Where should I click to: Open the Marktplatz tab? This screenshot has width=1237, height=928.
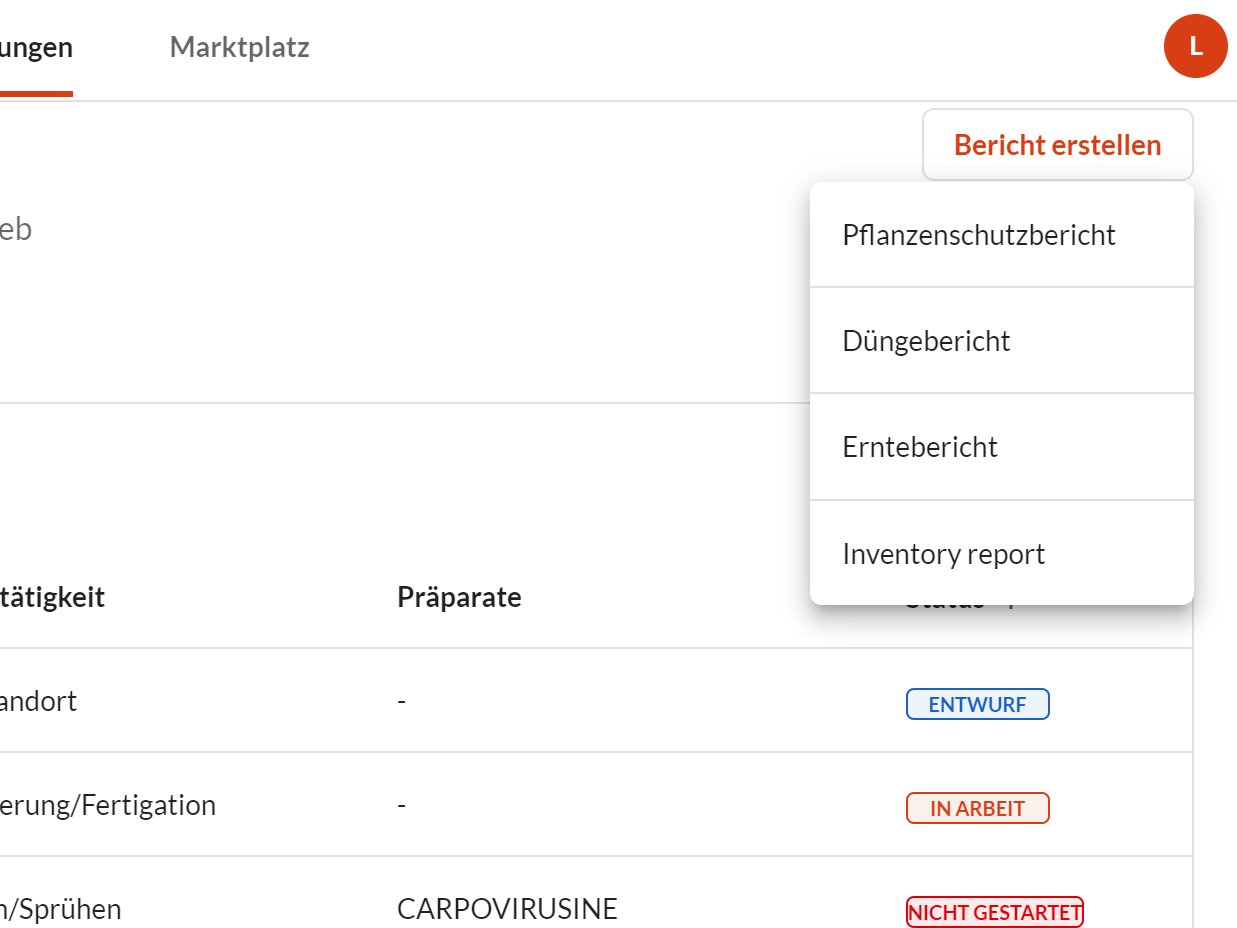tap(239, 47)
